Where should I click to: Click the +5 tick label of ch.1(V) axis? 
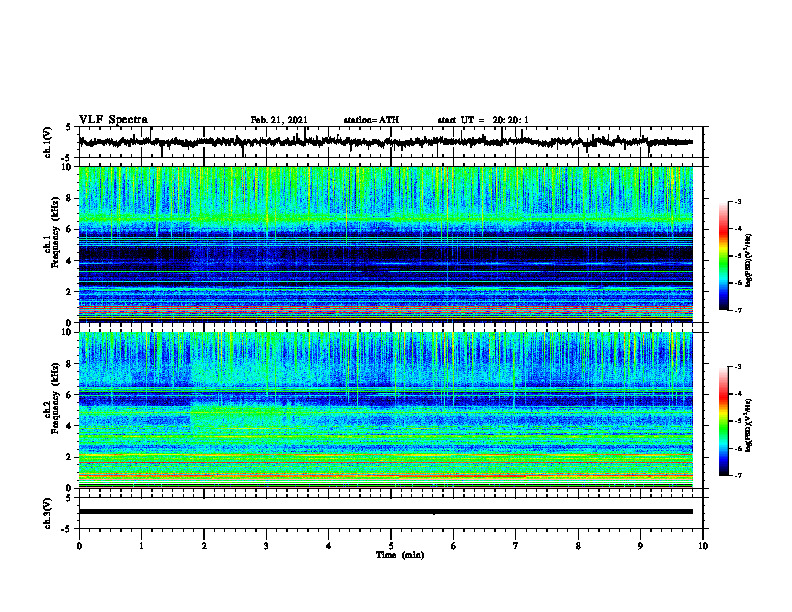coord(68,127)
